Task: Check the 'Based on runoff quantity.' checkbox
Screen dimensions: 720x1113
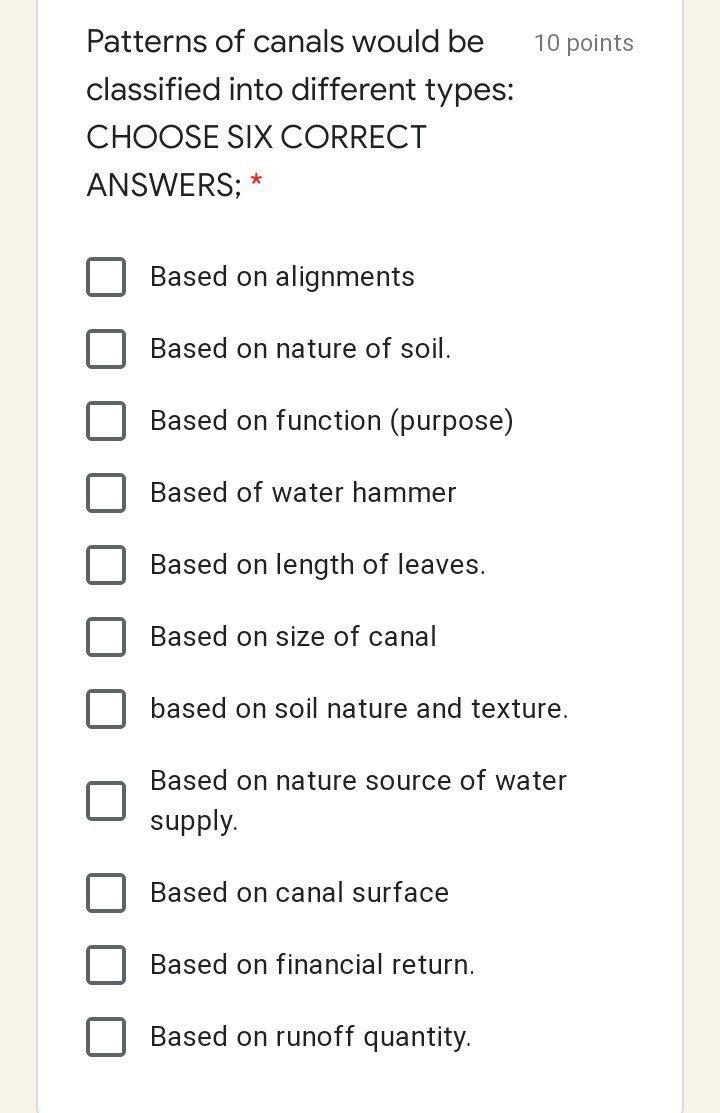Action: pos(106,1037)
